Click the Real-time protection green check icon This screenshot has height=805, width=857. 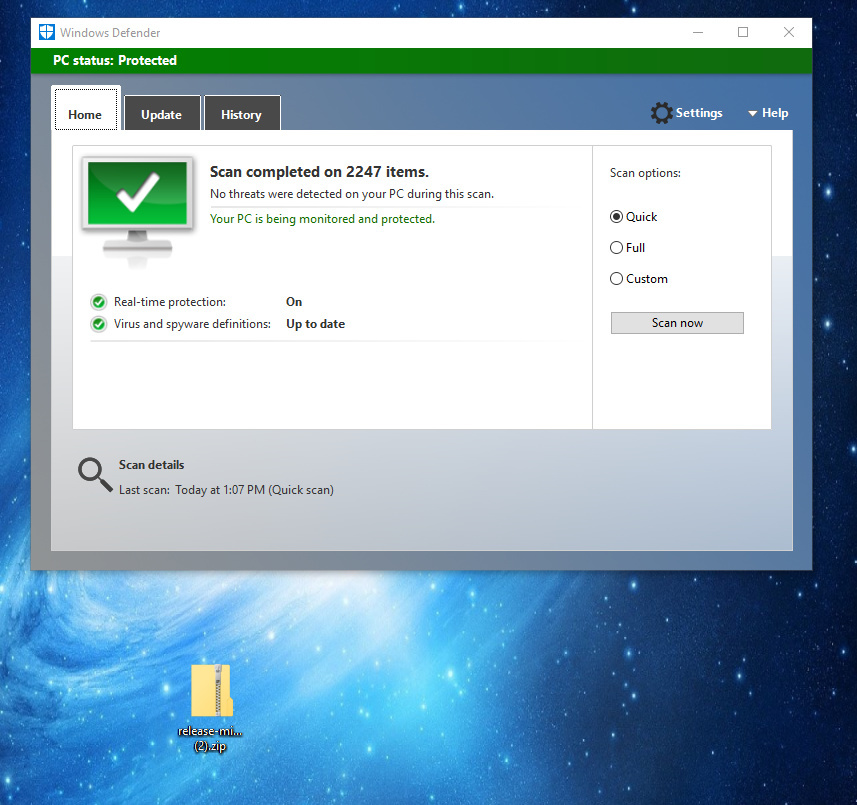click(x=98, y=302)
